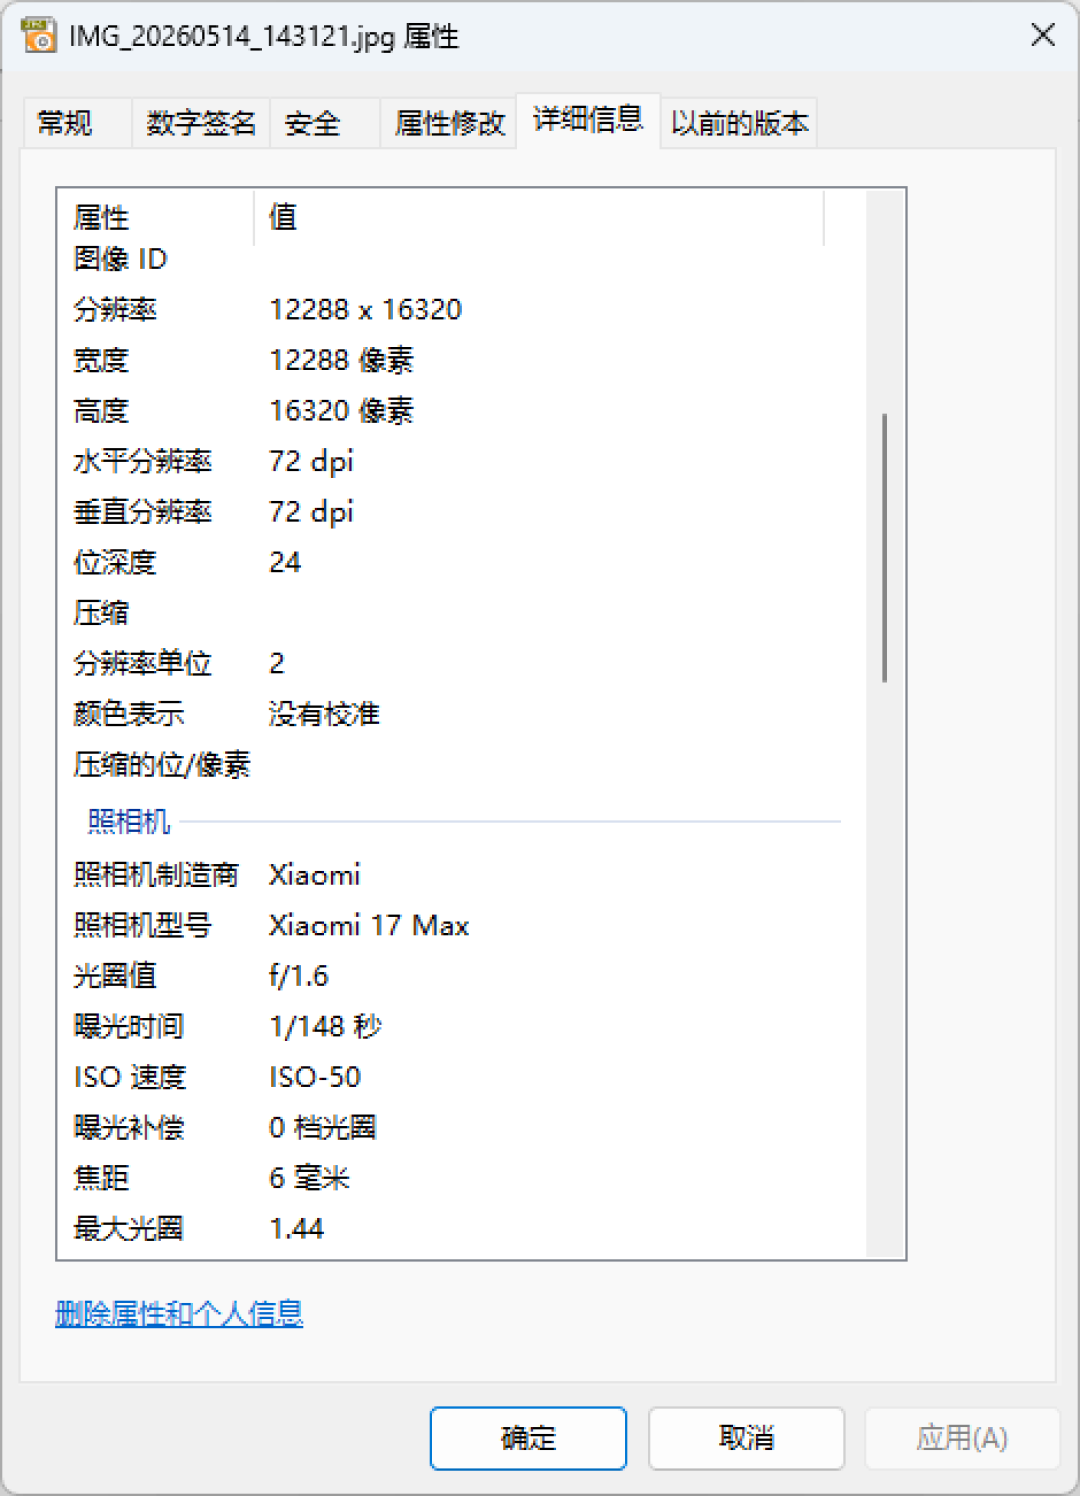Image resolution: width=1080 pixels, height=1496 pixels.
Task: Go to the 属性修改 tab
Action: click(449, 123)
